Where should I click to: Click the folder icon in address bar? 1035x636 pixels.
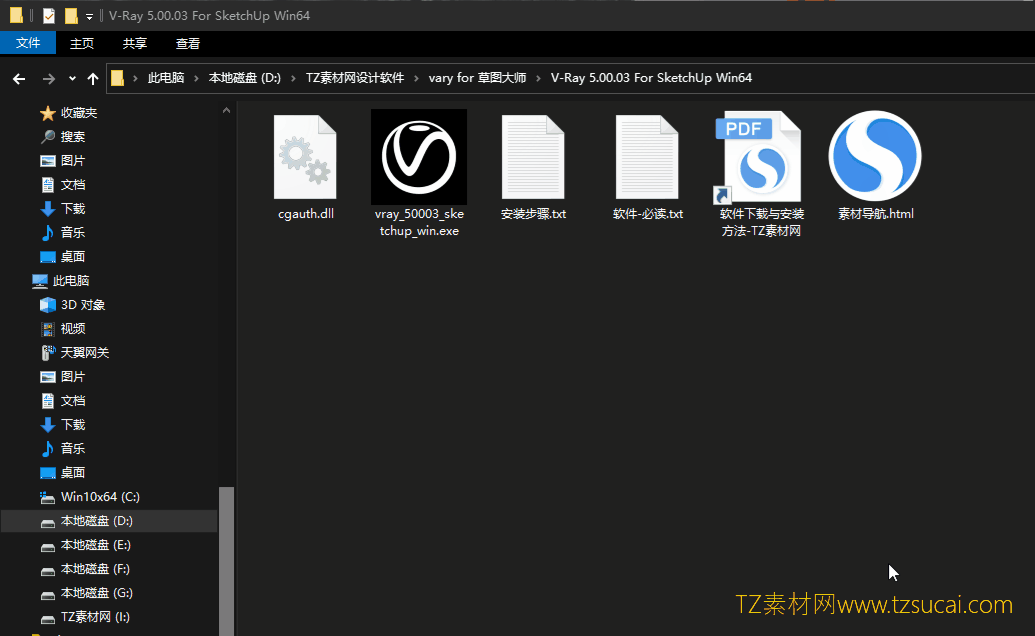tap(117, 78)
